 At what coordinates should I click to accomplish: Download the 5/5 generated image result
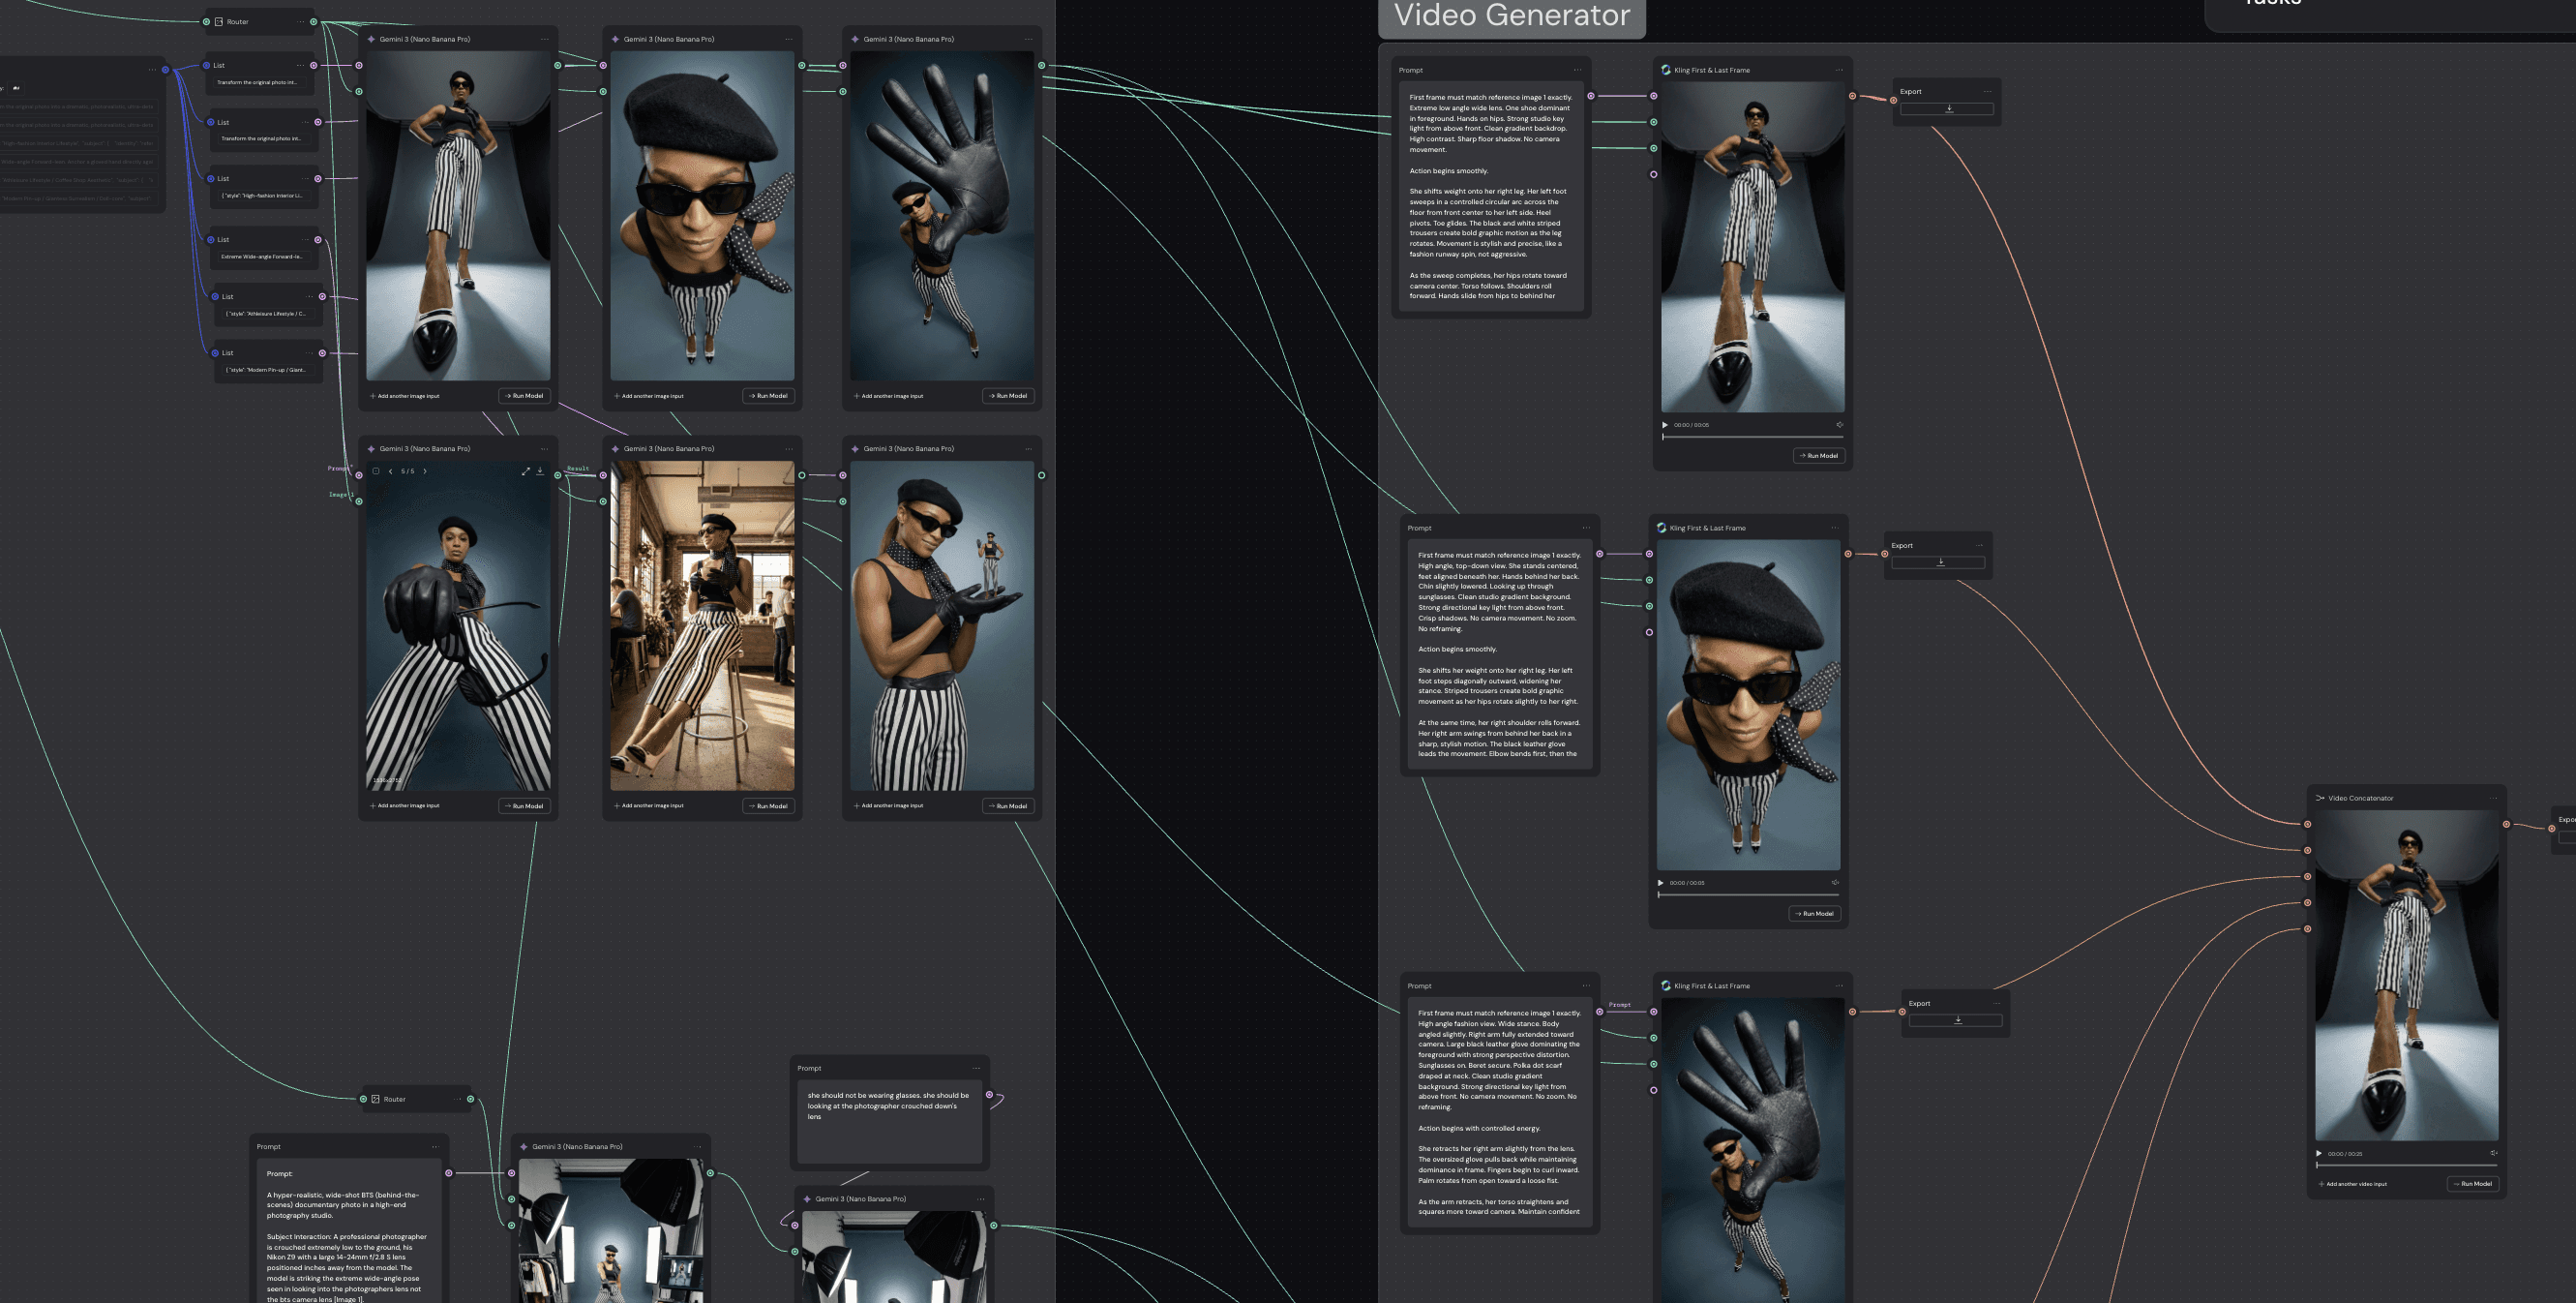coord(540,471)
